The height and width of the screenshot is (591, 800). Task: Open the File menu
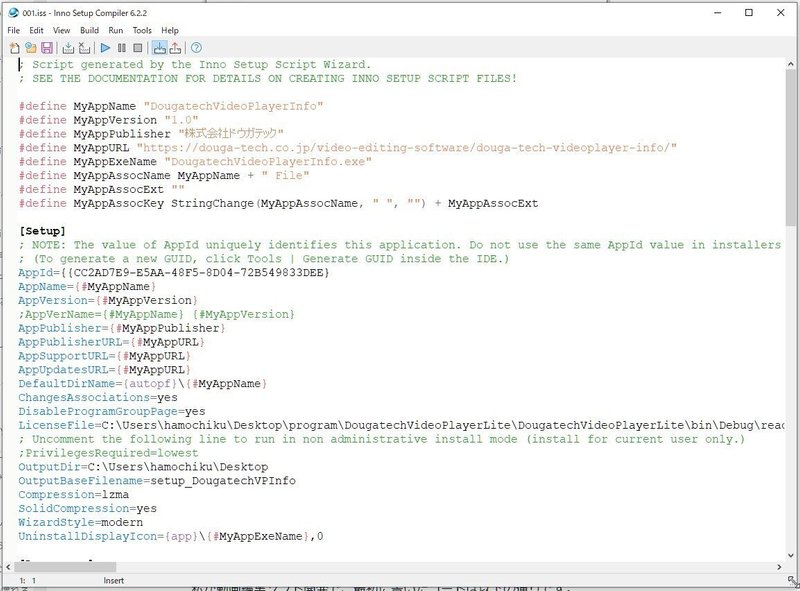pyautogui.click(x=14, y=30)
